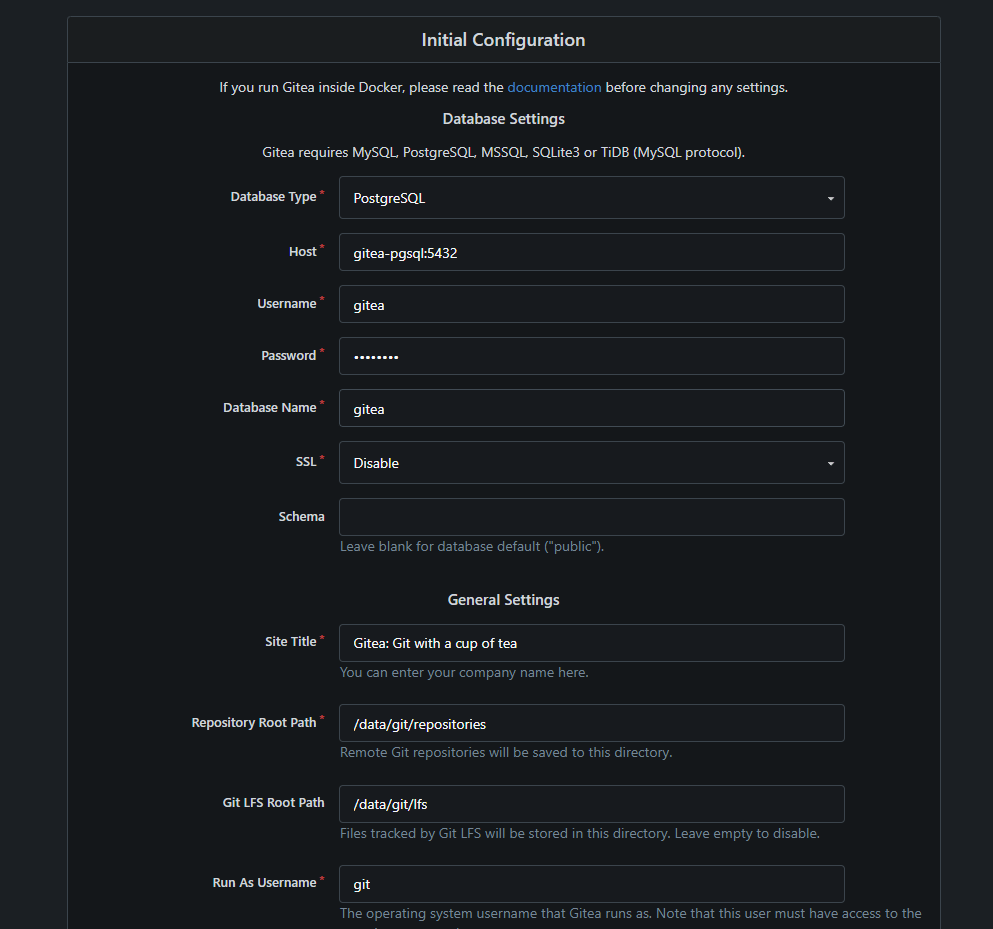This screenshot has width=993, height=929.
Task: Open the Docker documentation link
Action: (554, 87)
